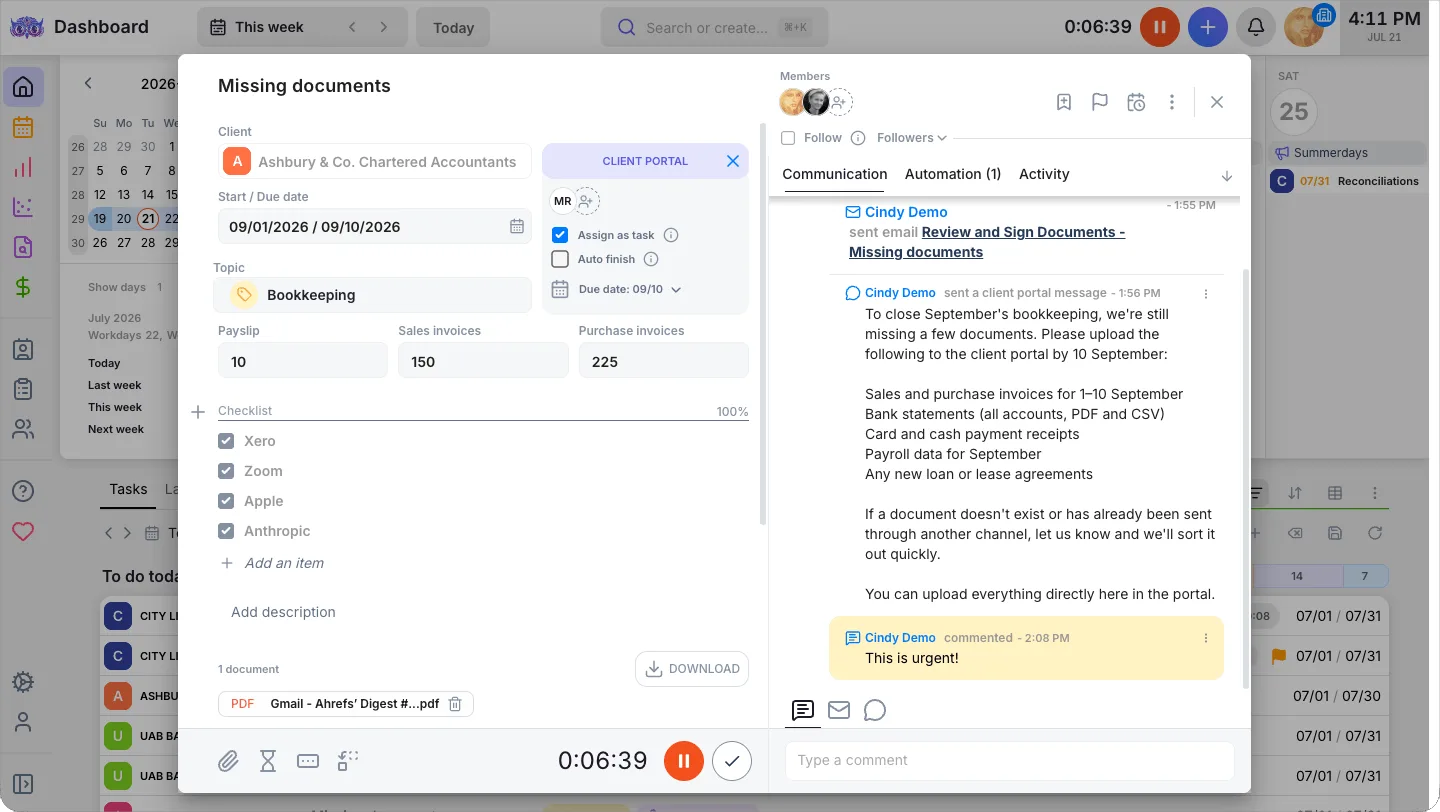Image resolution: width=1440 pixels, height=812 pixels.
Task: Open the help question mark icon
Action: 23,491
